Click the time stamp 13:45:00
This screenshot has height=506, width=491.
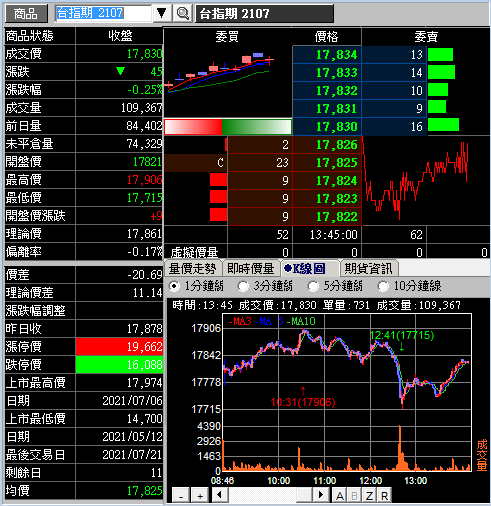coord(334,235)
